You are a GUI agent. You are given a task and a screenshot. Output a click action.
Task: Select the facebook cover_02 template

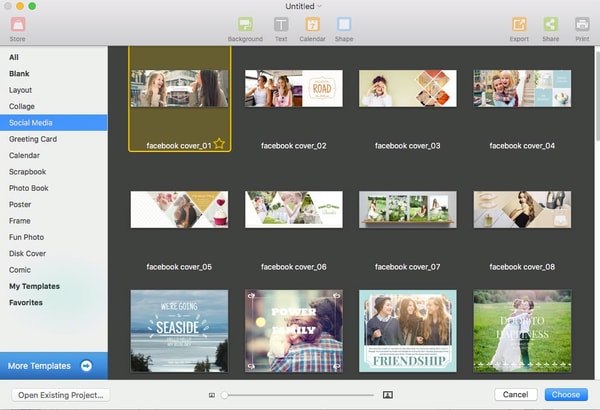(294, 88)
